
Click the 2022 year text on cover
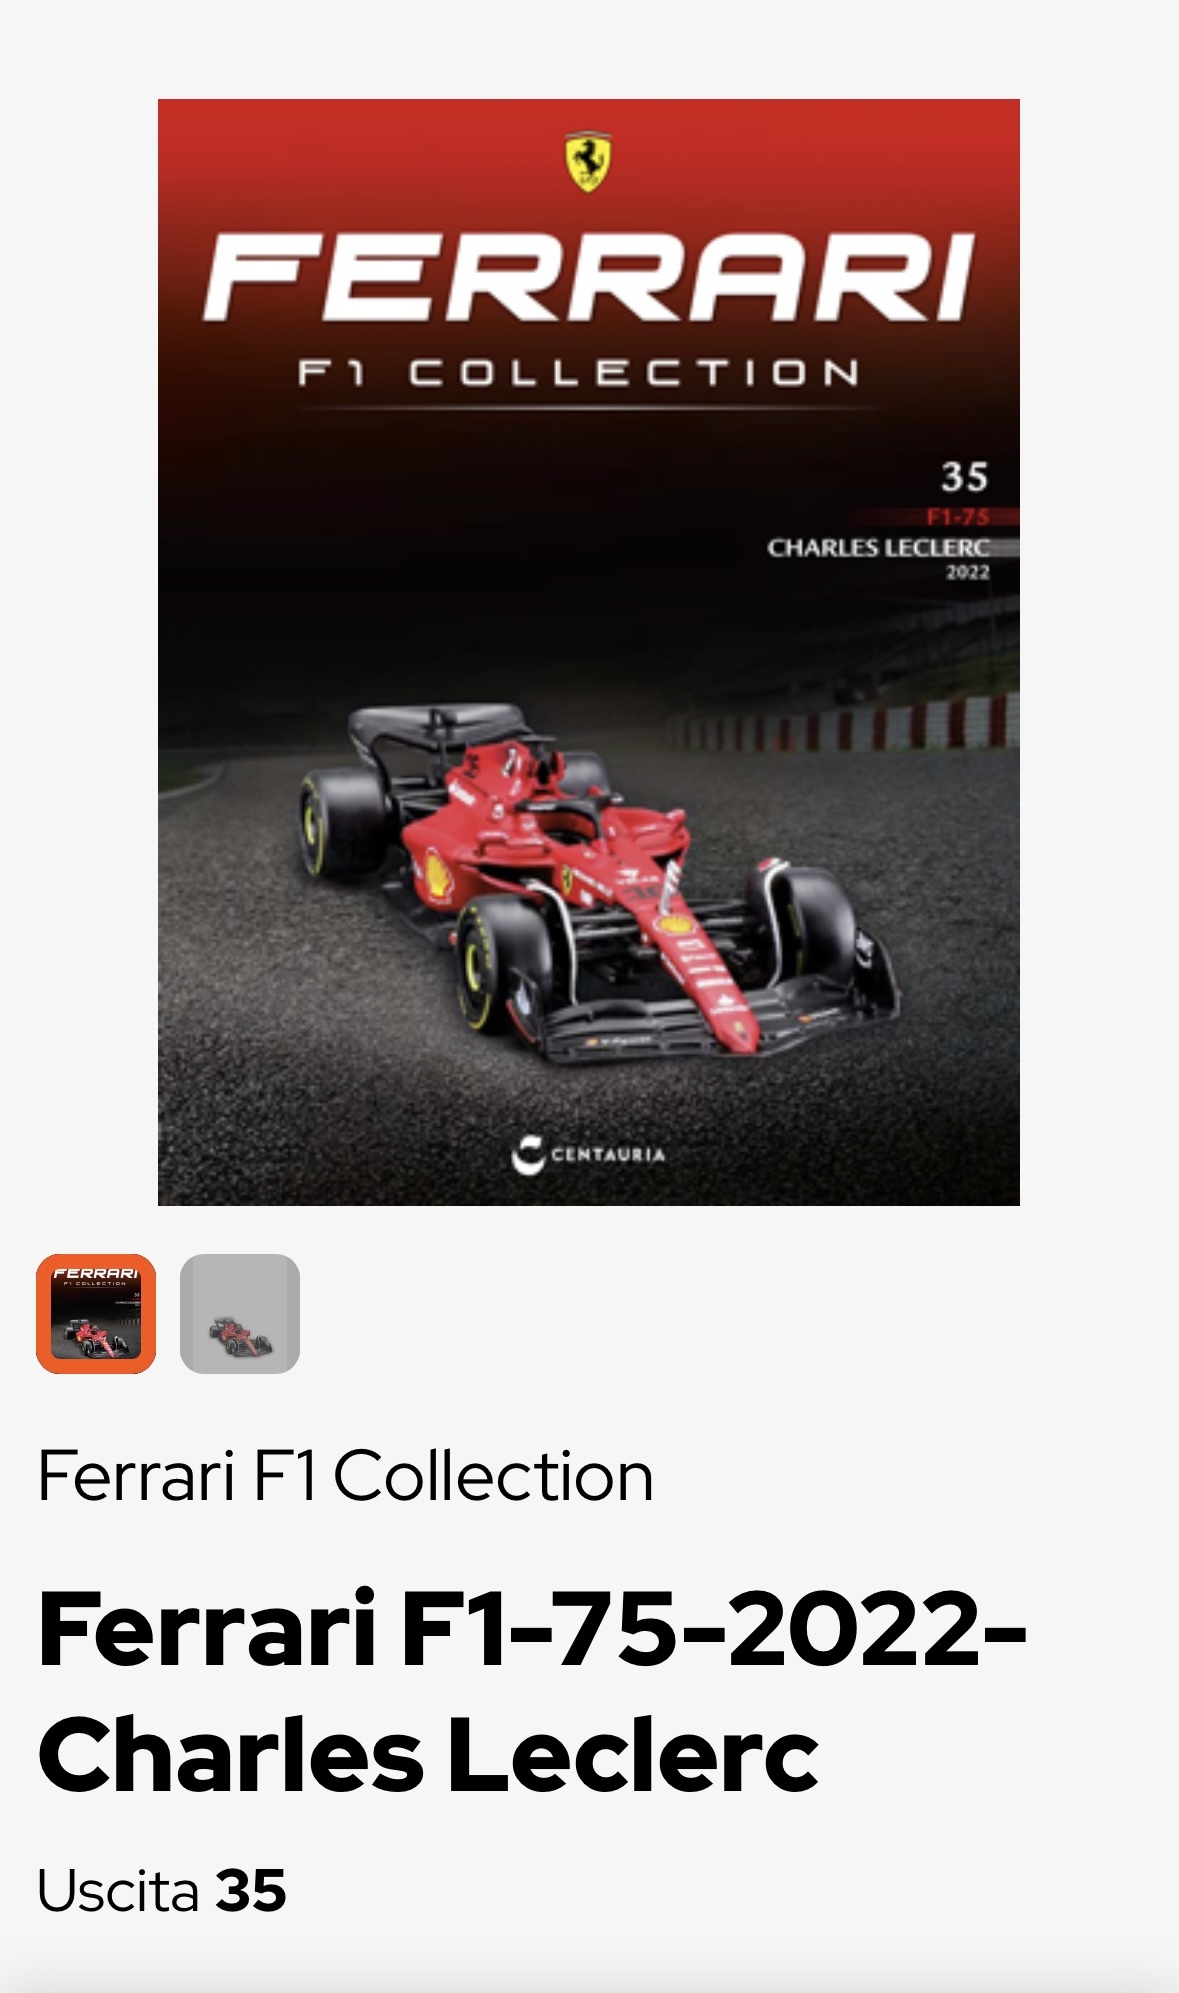[967, 572]
